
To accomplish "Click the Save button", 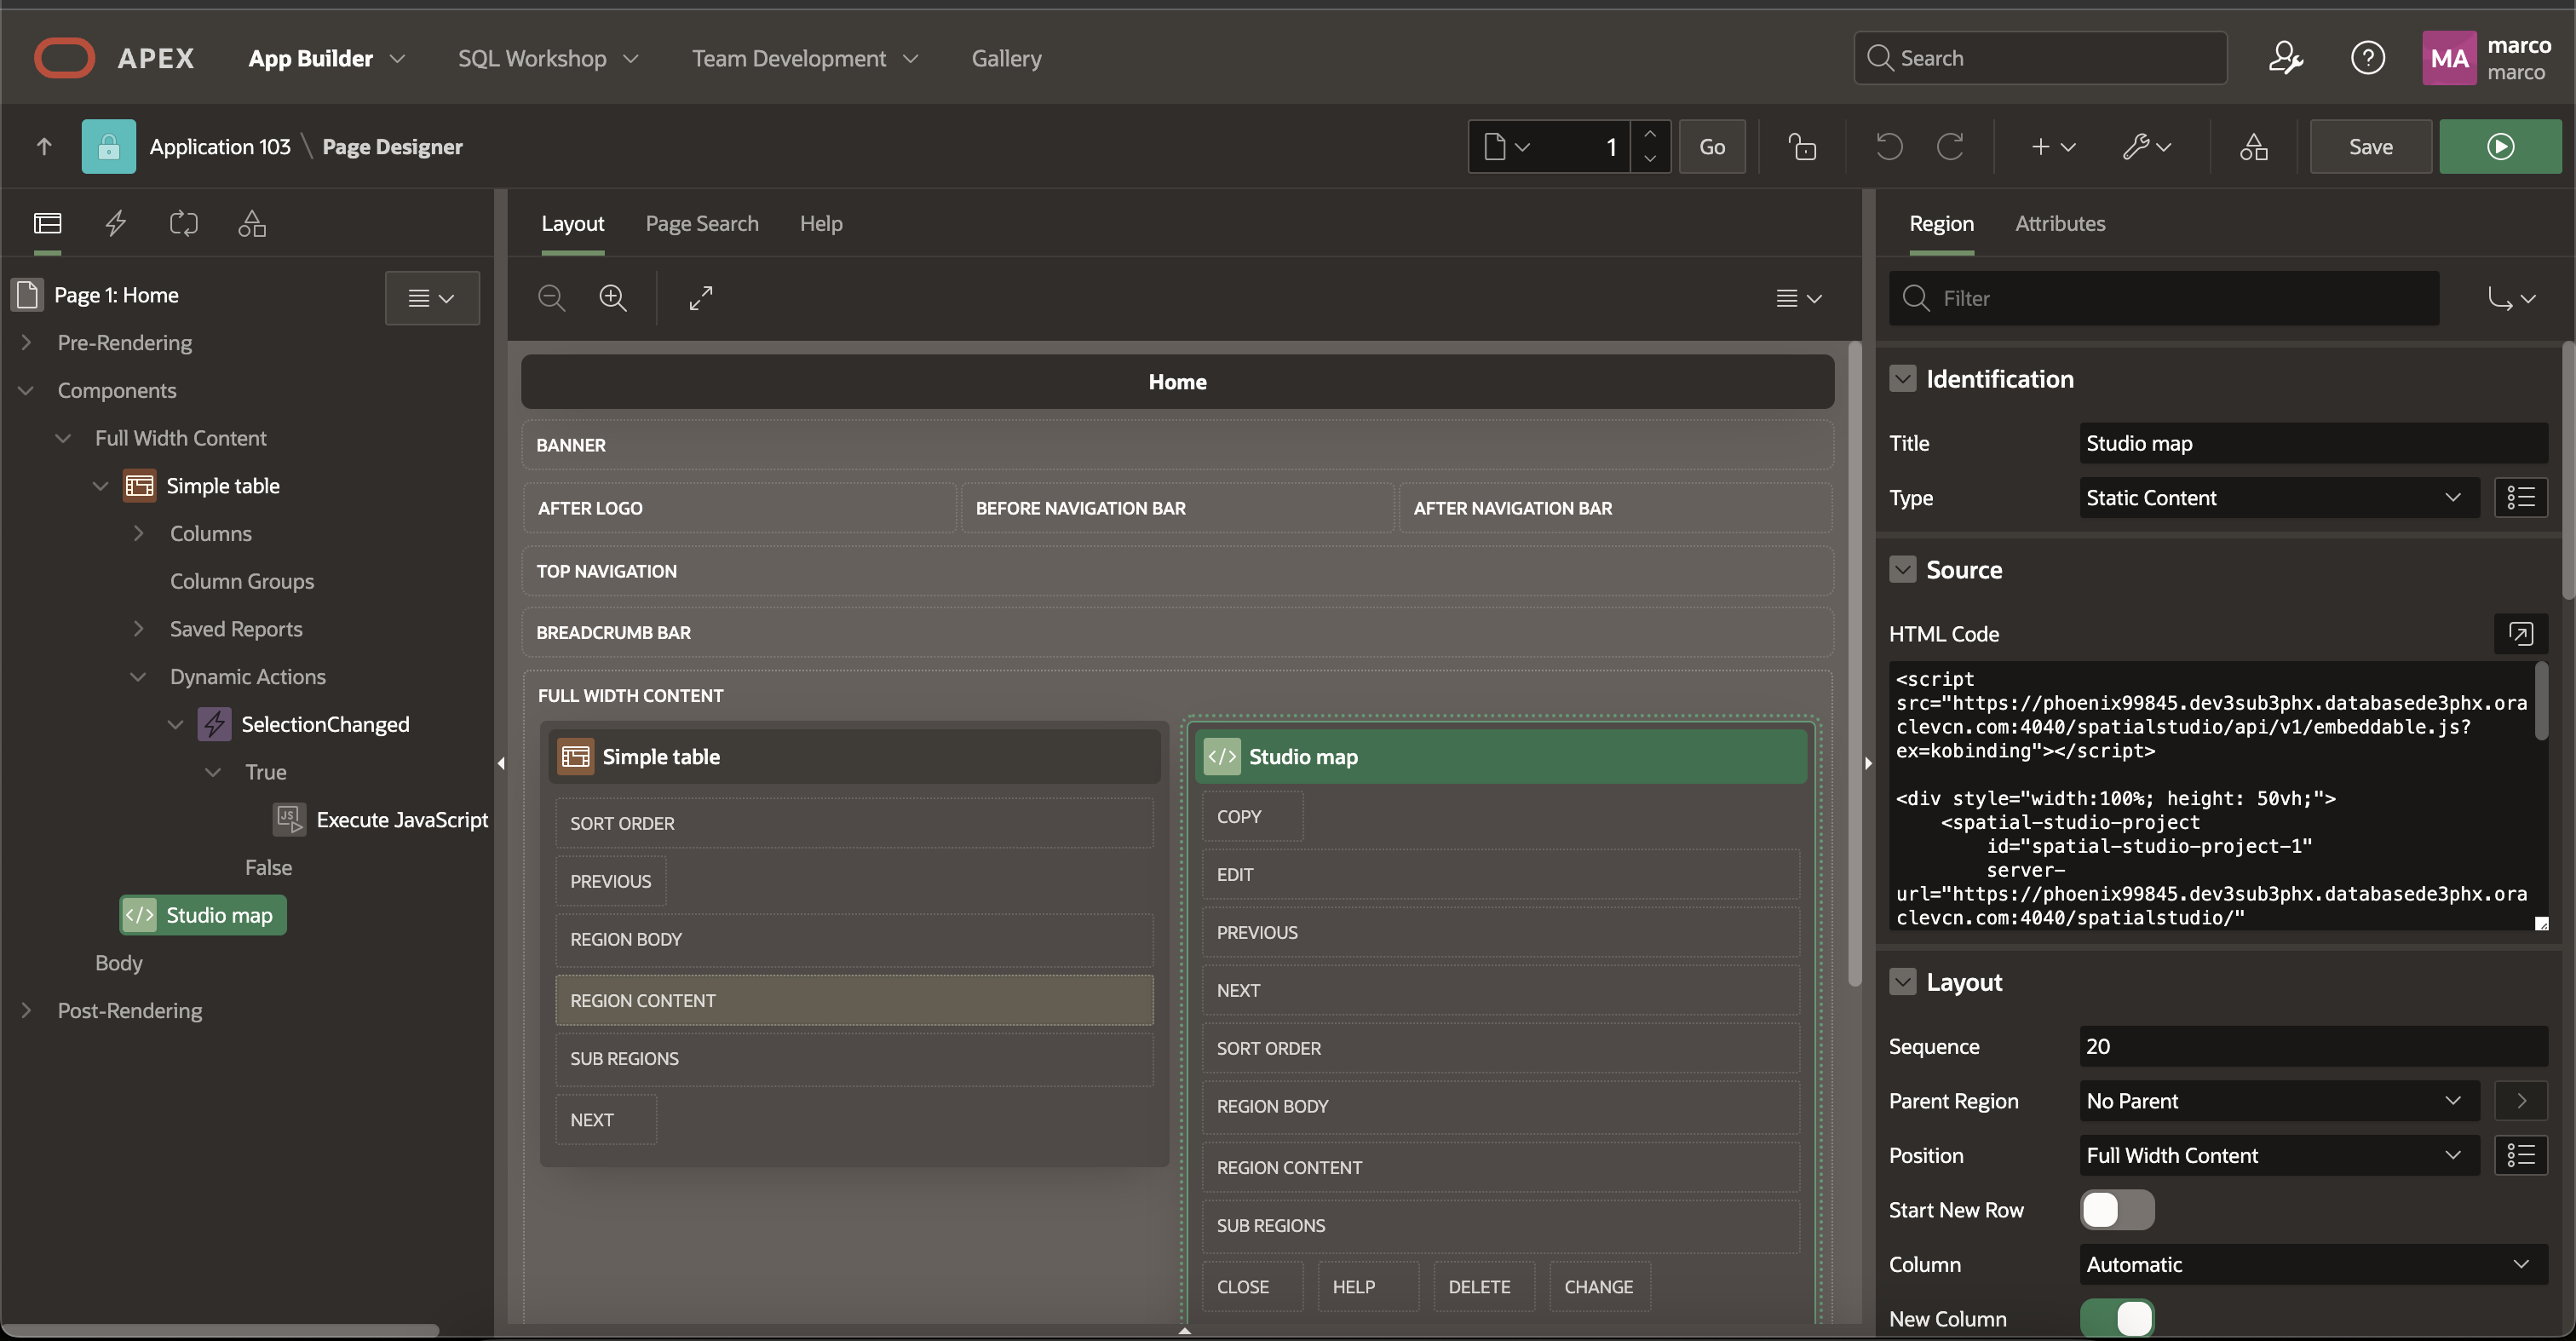I will (x=2369, y=147).
